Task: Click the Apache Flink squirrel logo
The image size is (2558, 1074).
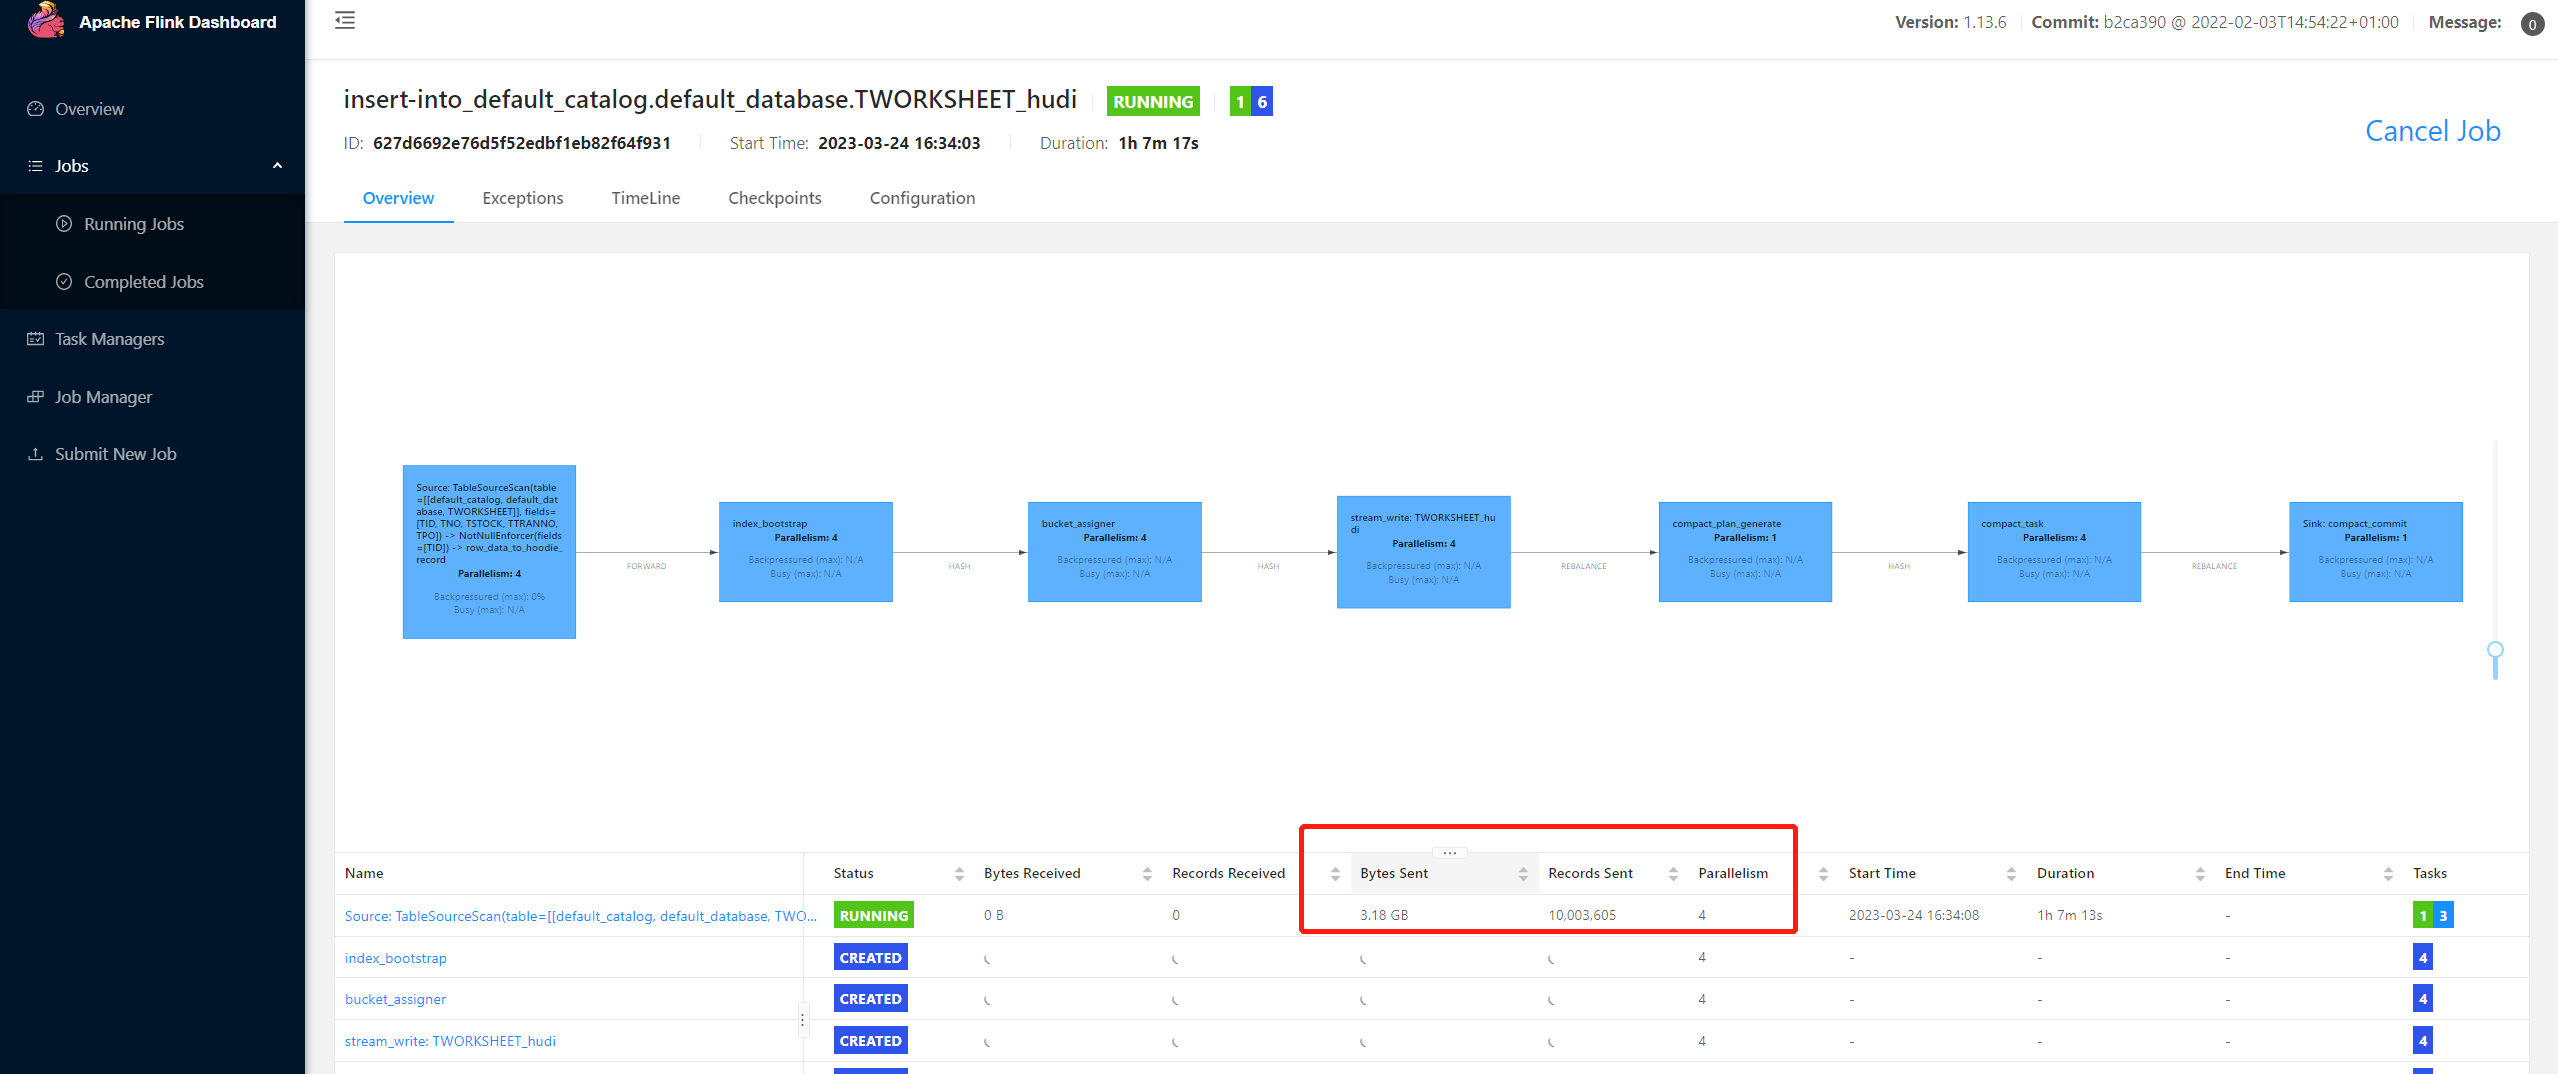Action: click(x=45, y=21)
